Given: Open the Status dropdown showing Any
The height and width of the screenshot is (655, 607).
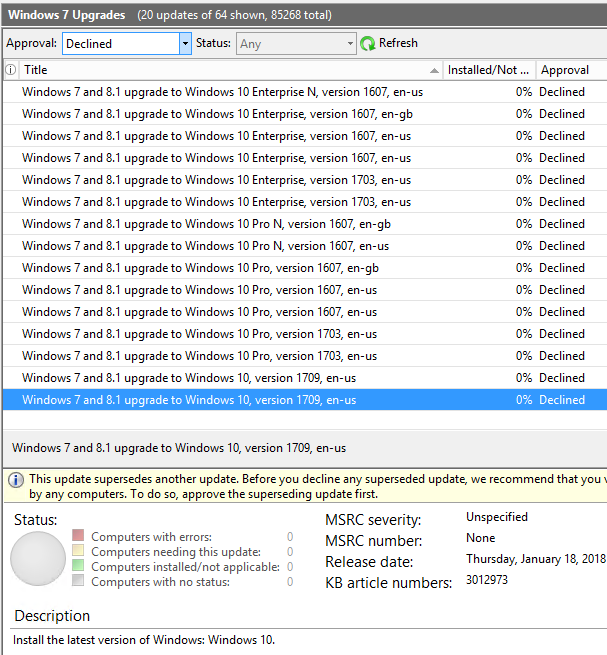Looking at the screenshot, I should (x=295, y=43).
